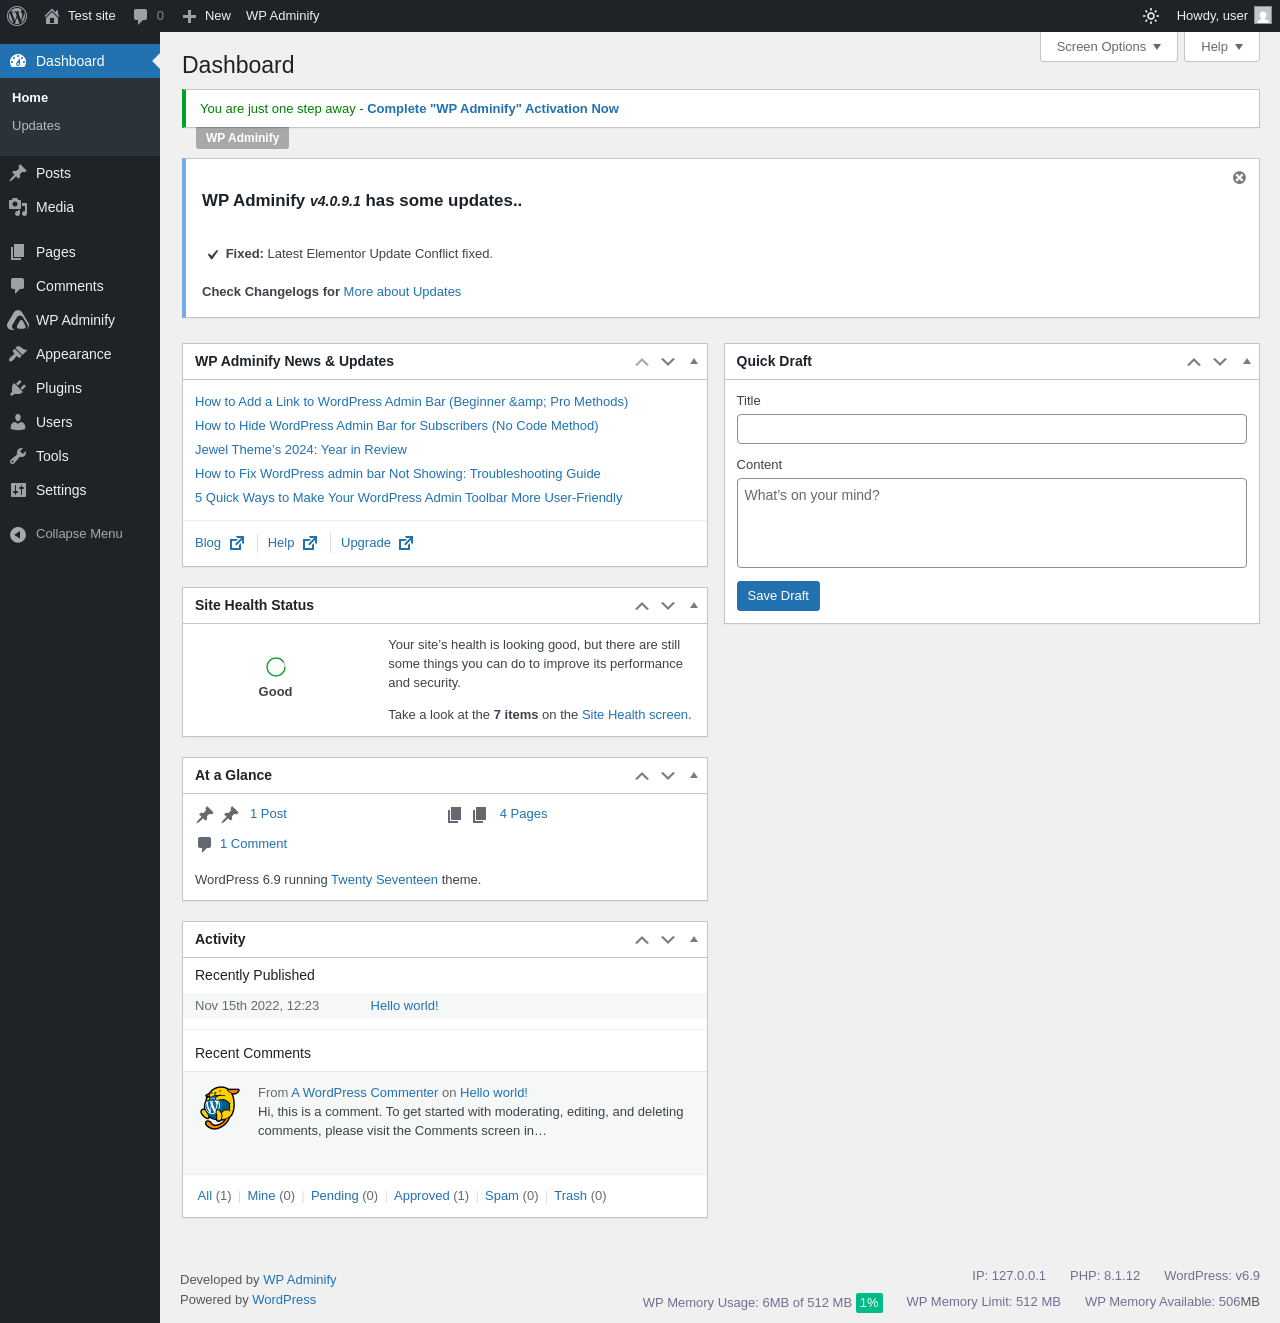The height and width of the screenshot is (1323, 1280).
Task: Toggle the Quick Draft panel
Action: 1247,361
